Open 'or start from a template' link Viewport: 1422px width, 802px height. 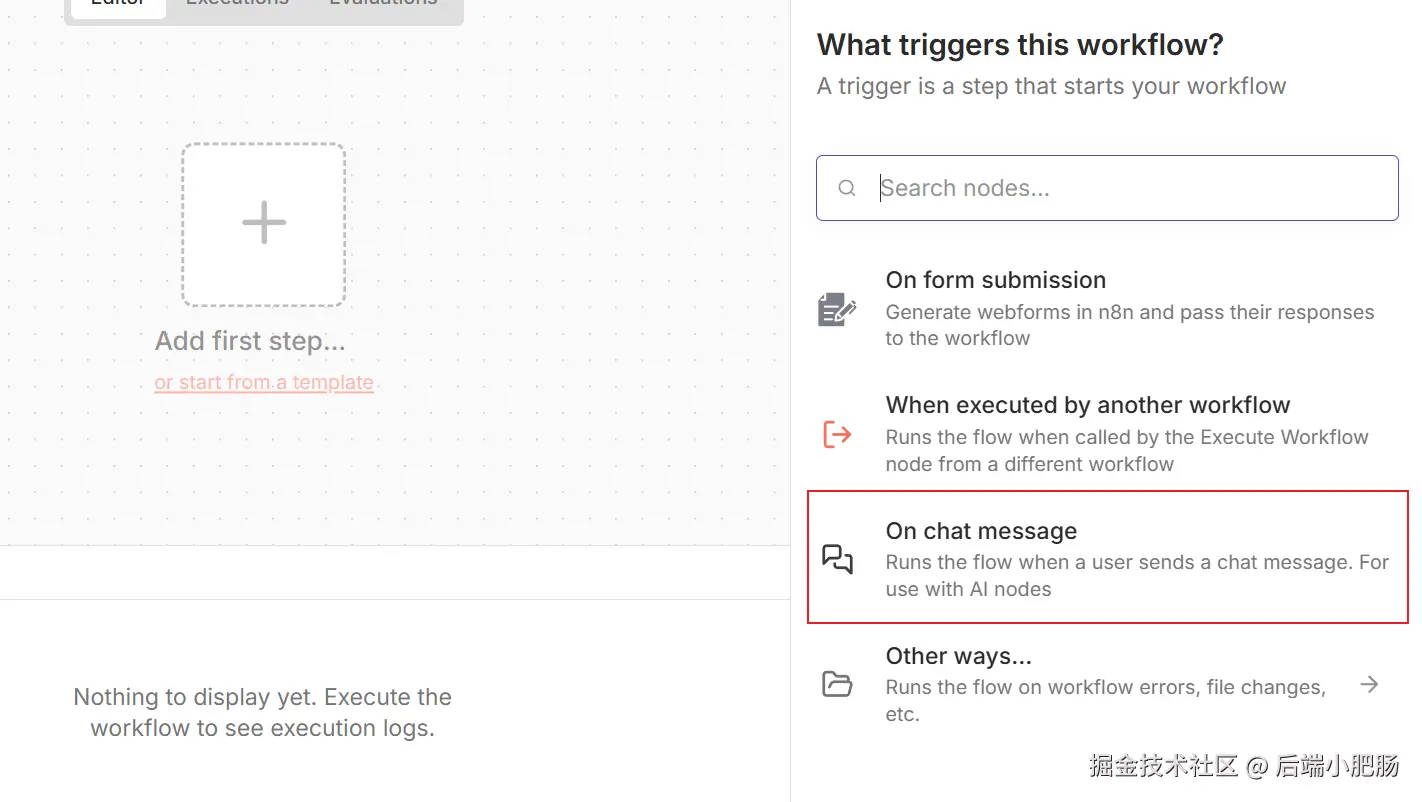pos(264,382)
